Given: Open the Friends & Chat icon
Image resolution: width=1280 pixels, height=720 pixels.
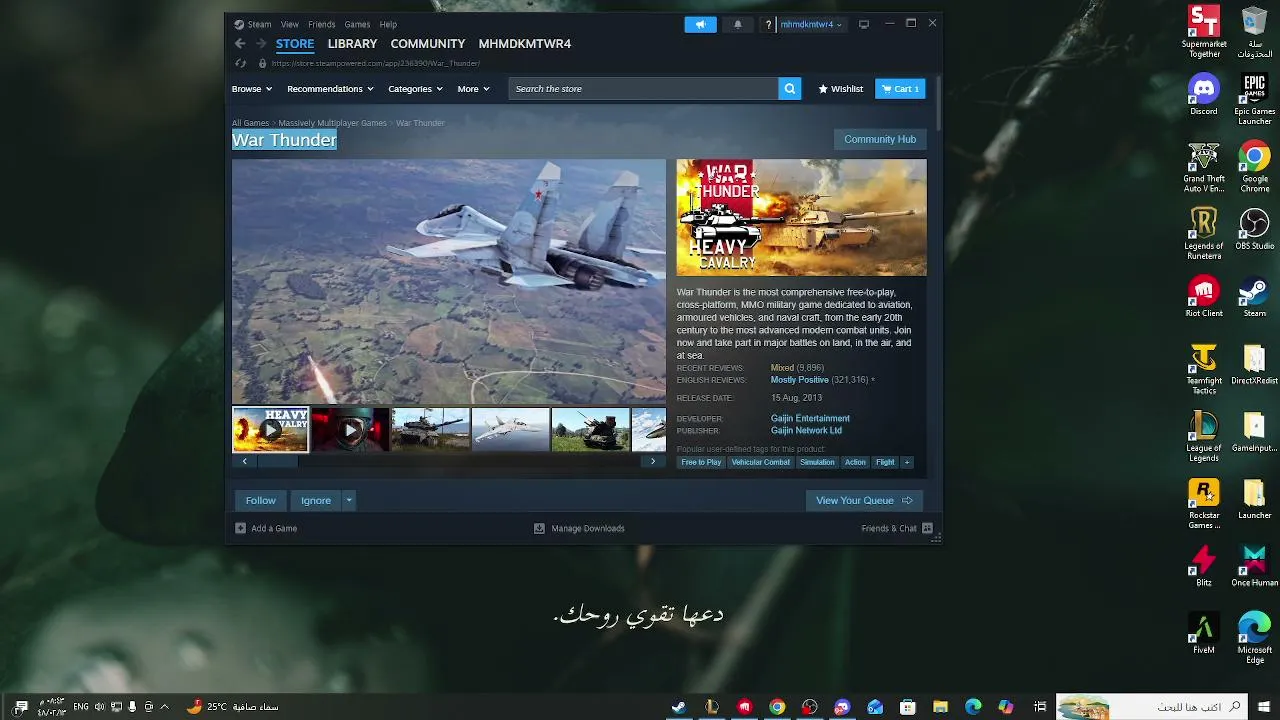Looking at the screenshot, I should pos(927,528).
